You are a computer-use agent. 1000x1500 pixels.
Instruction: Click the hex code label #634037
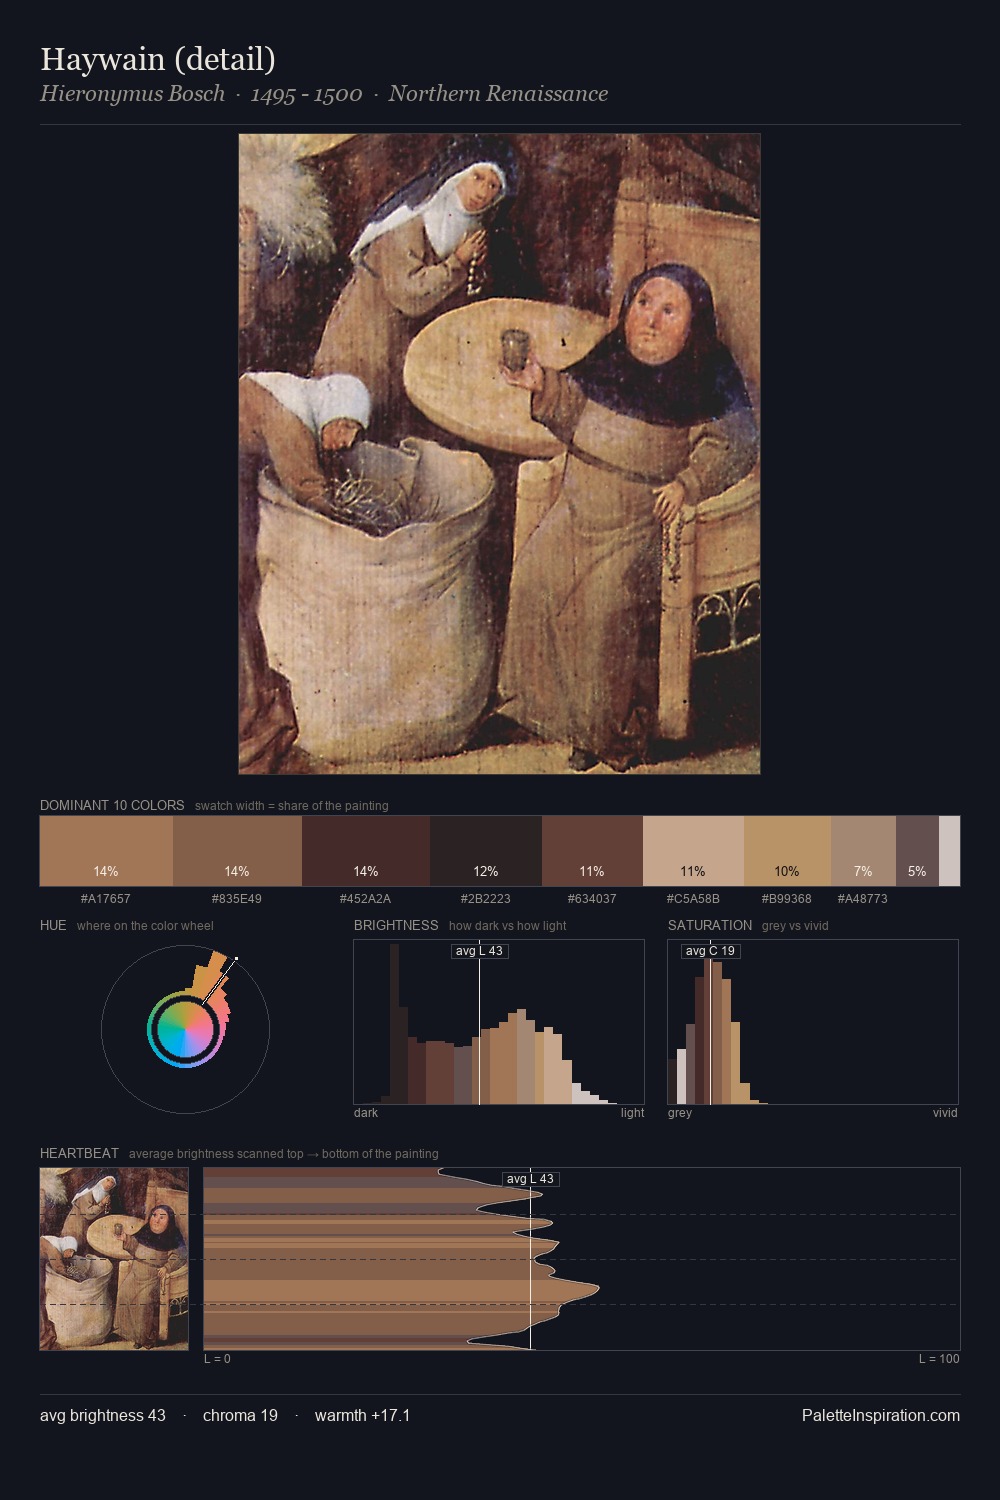pos(592,898)
